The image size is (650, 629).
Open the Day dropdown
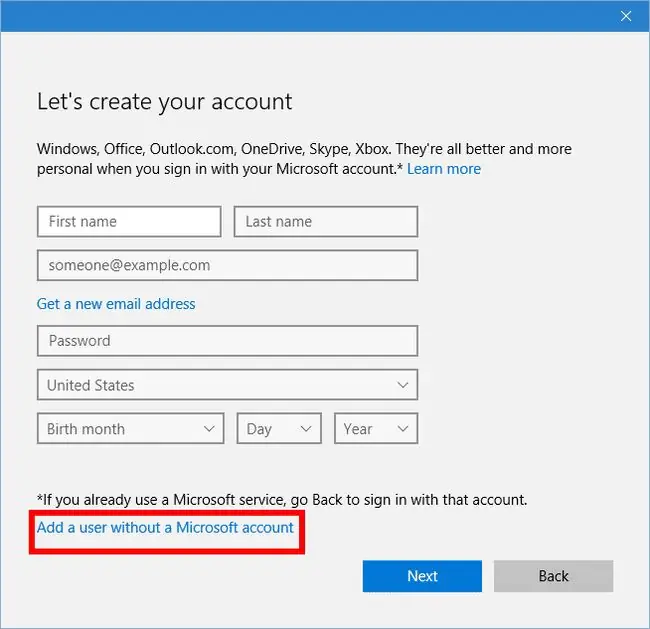(279, 428)
